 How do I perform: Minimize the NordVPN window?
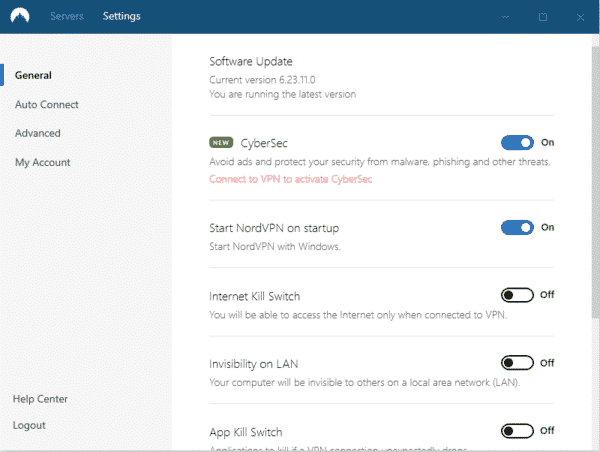coord(505,17)
